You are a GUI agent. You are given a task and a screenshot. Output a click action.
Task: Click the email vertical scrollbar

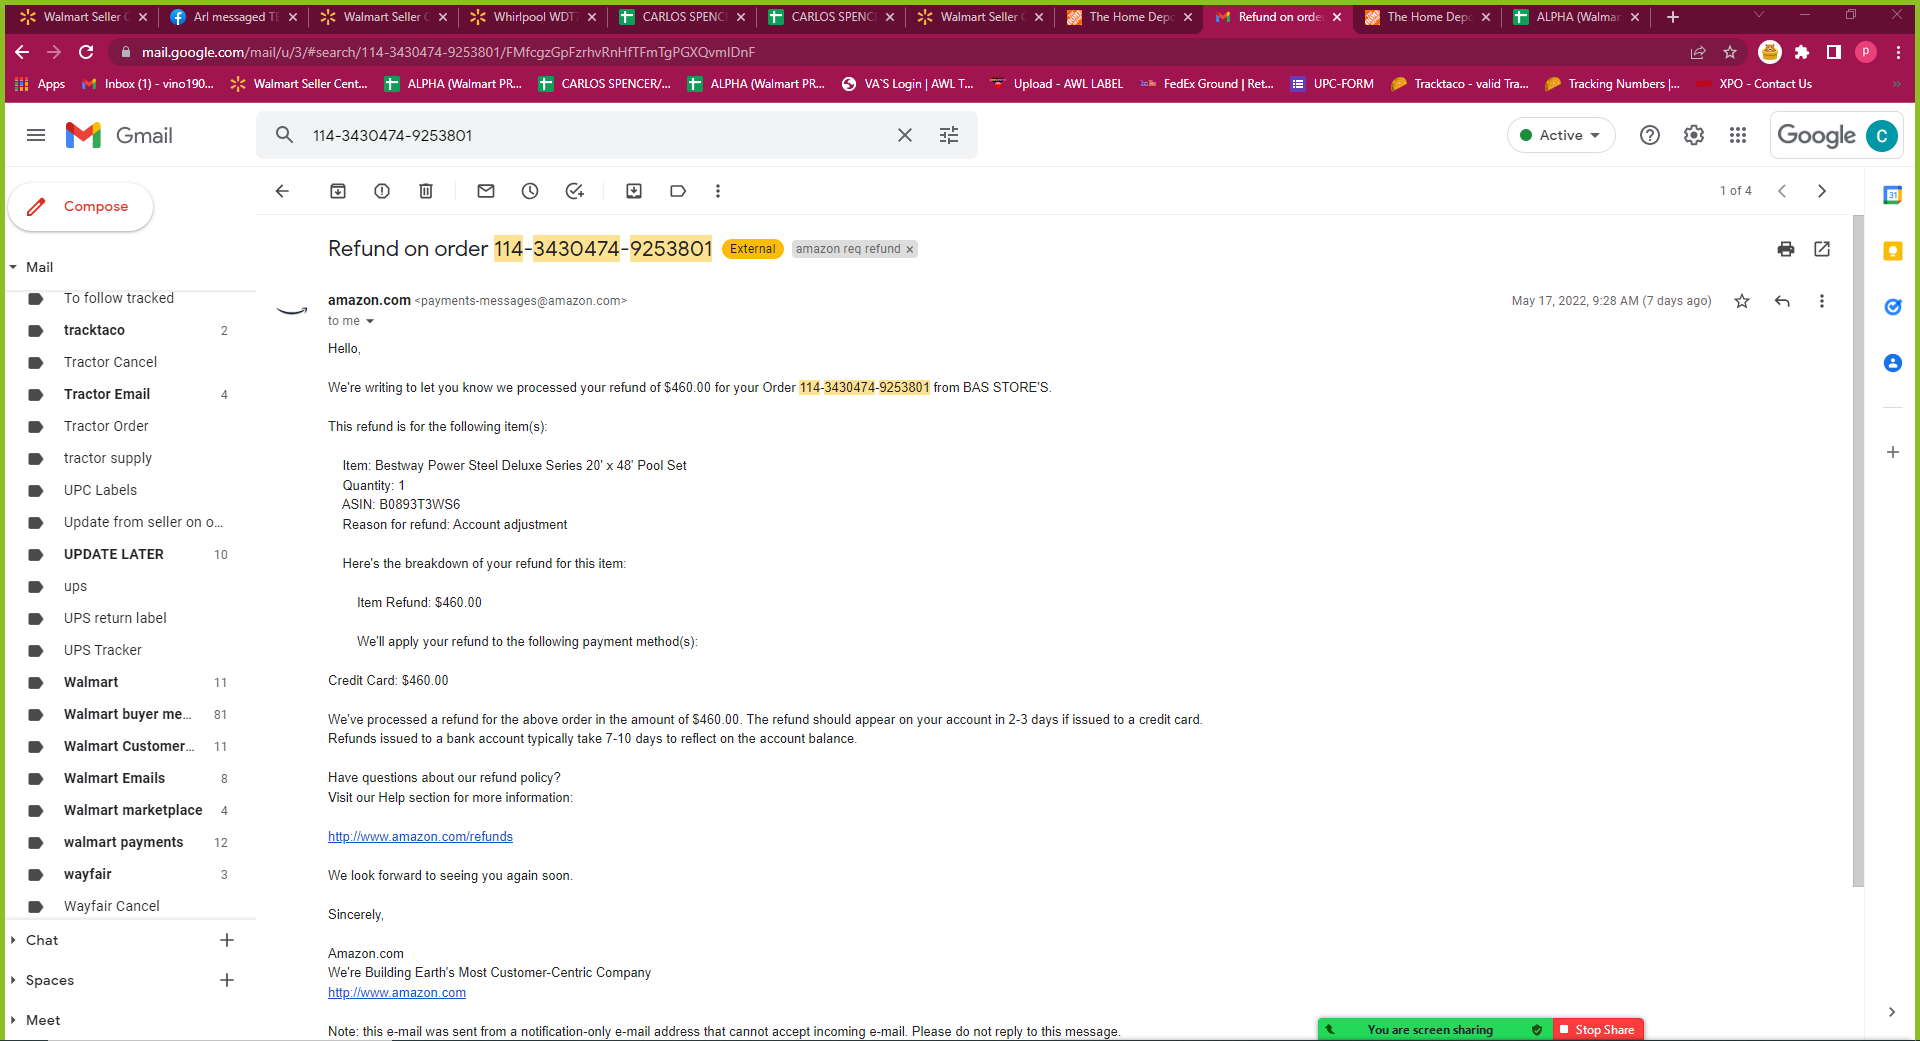click(1858, 550)
